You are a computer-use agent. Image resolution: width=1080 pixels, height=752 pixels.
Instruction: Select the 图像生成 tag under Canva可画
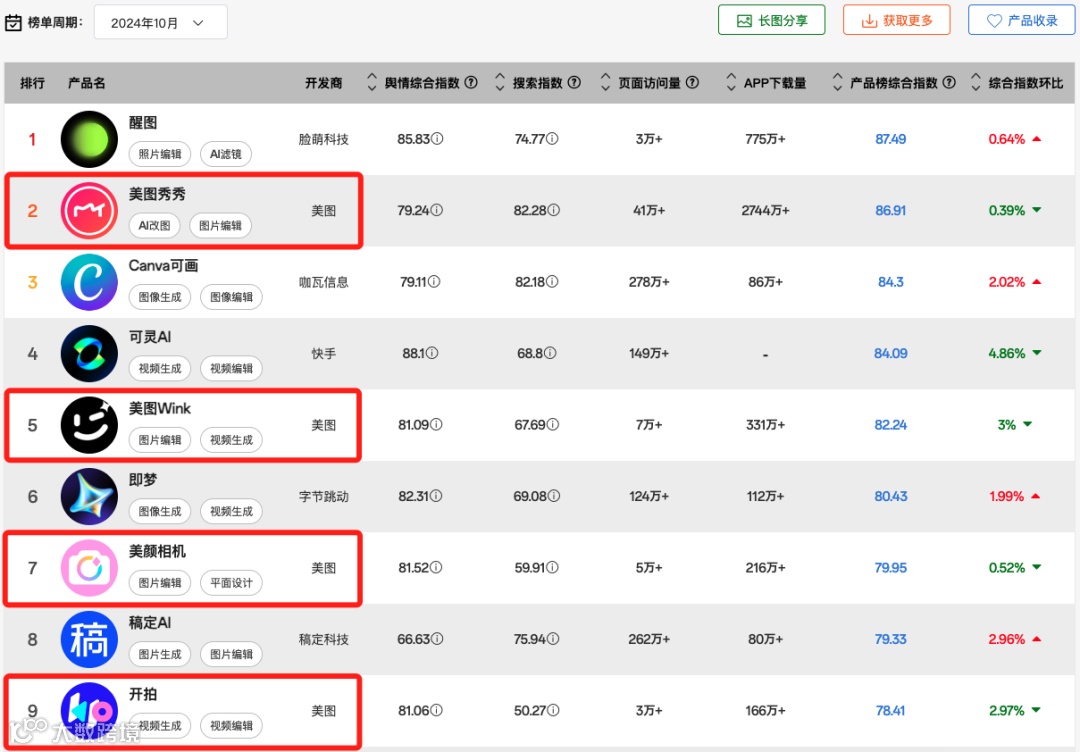point(160,297)
